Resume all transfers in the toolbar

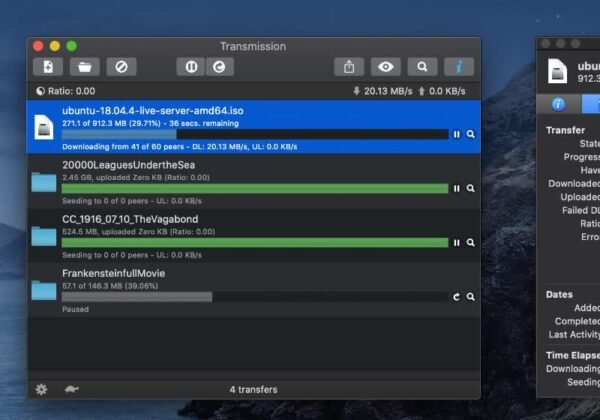(219, 67)
